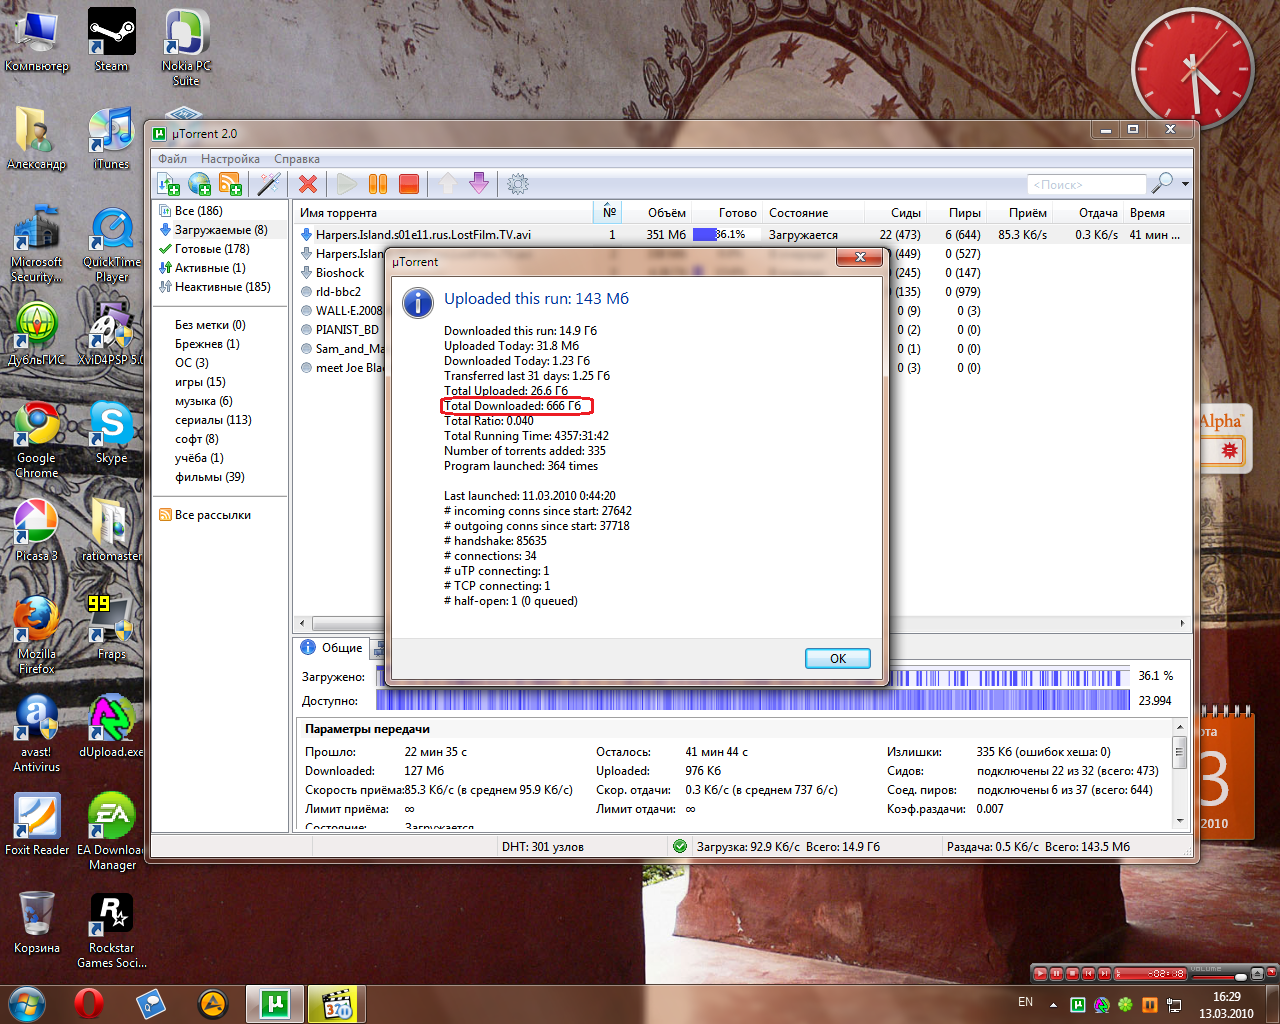Open the search engine dropdown arrow

click(1185, 184)
